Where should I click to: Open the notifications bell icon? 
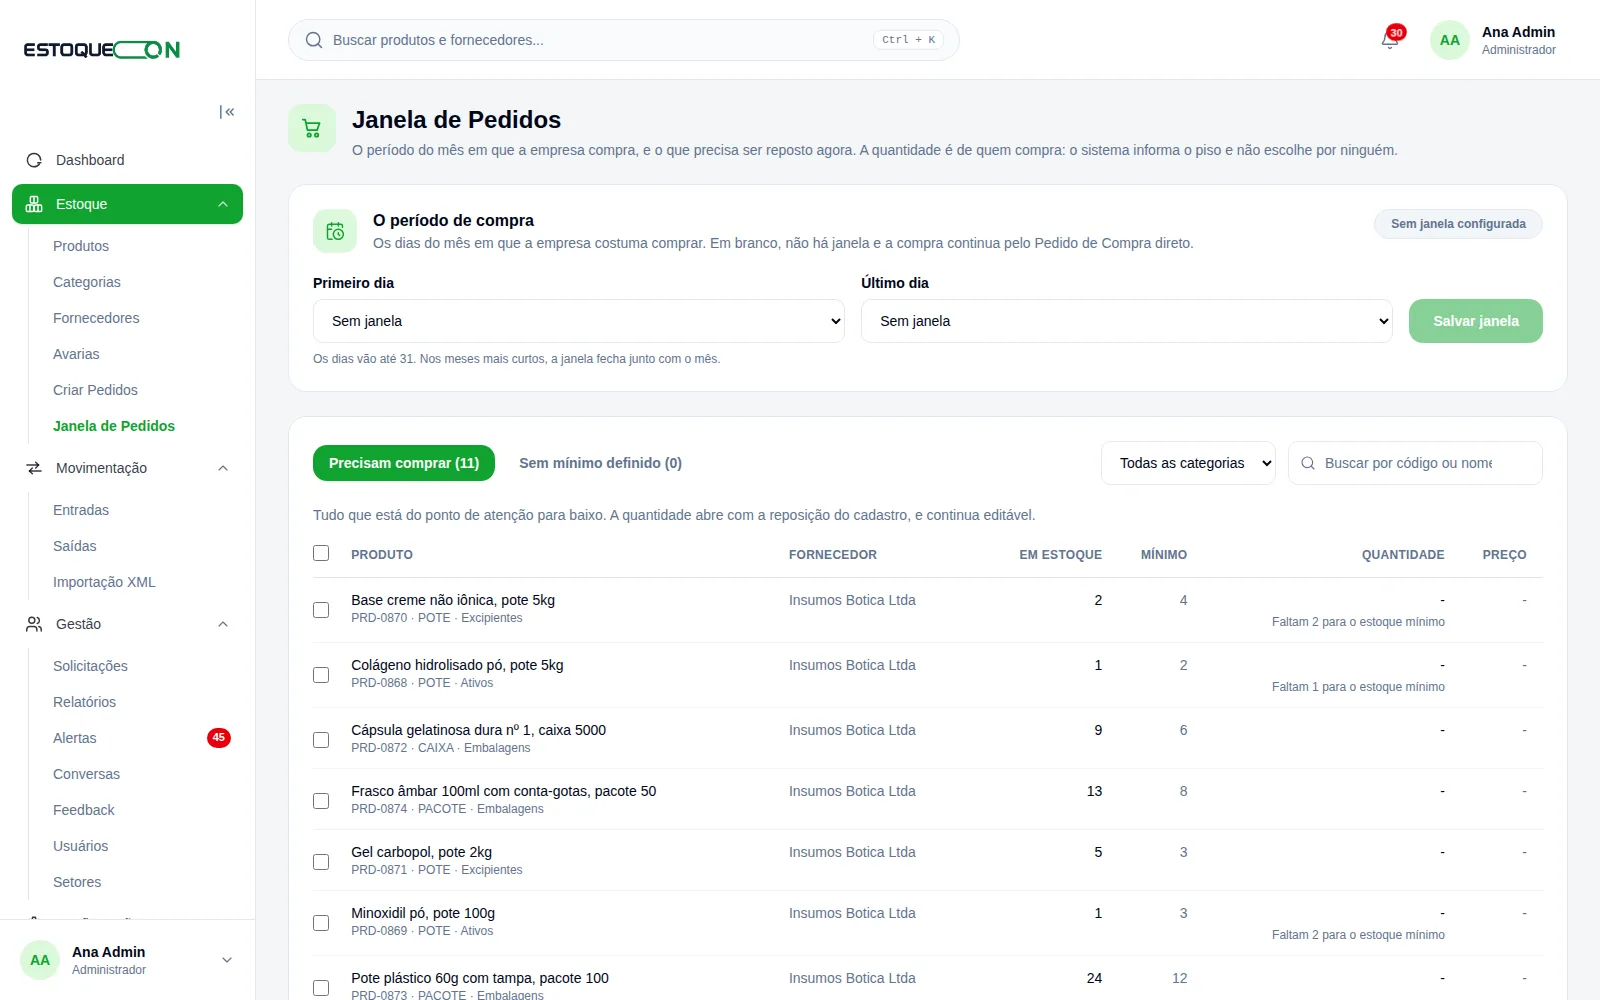point(1389,40)
